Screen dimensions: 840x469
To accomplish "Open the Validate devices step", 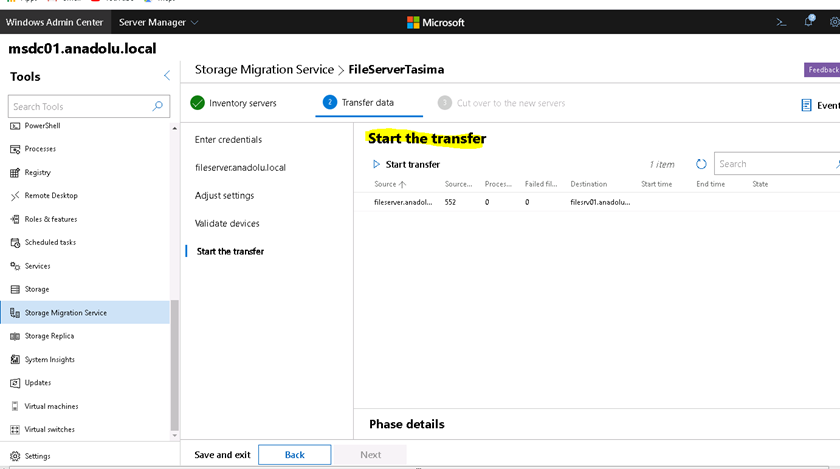I will pos(227,224).
